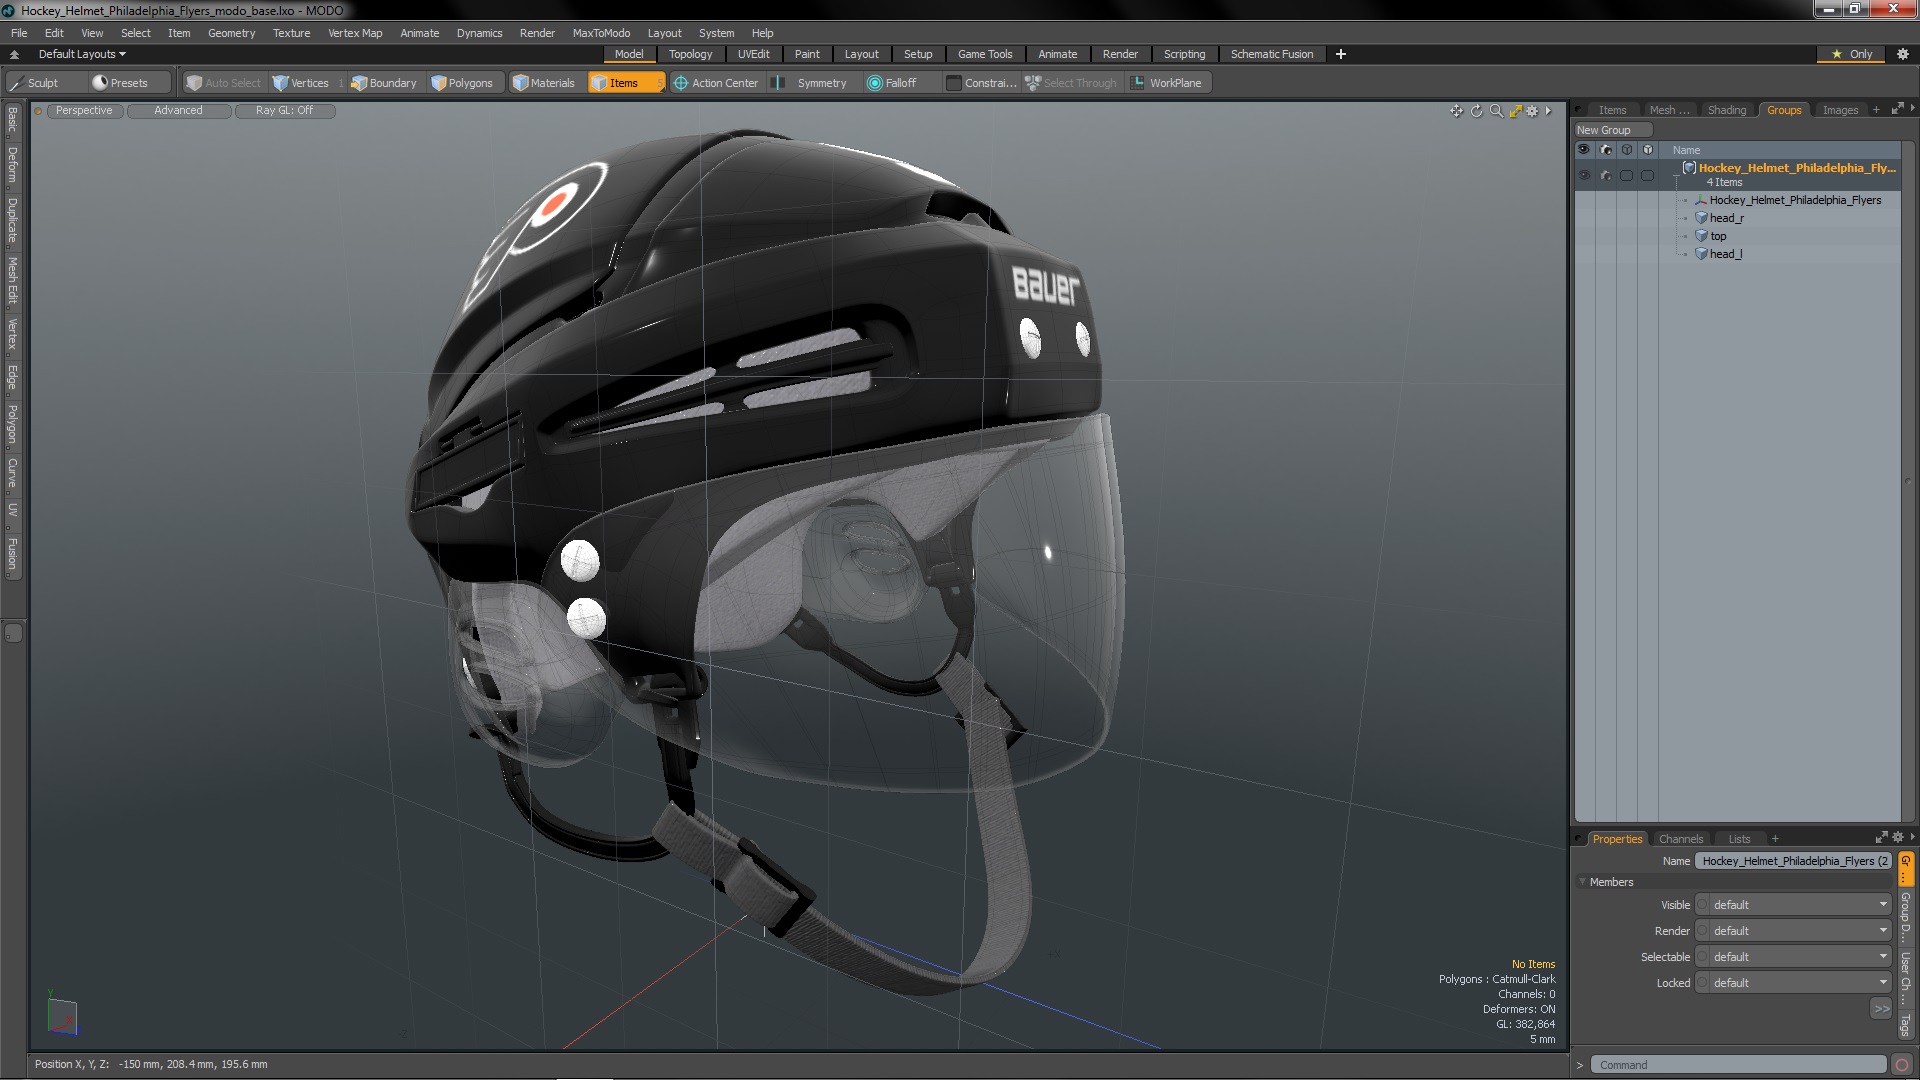The width and height of the screenshot is (1920, 1080).
Task: Click the viewport zoom magnifier icon
Action: [x=1496, y=111]
